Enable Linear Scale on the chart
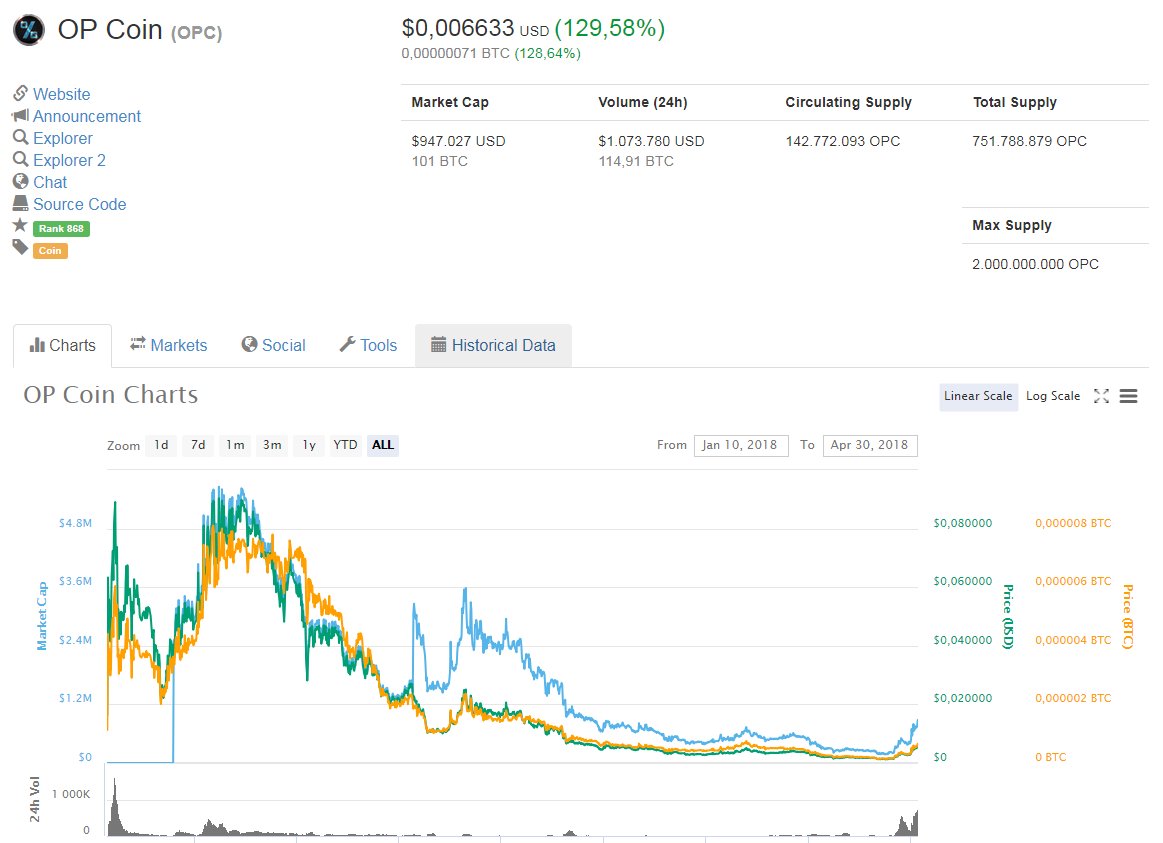Viewport: 1163px width, 843px height. 977,396
